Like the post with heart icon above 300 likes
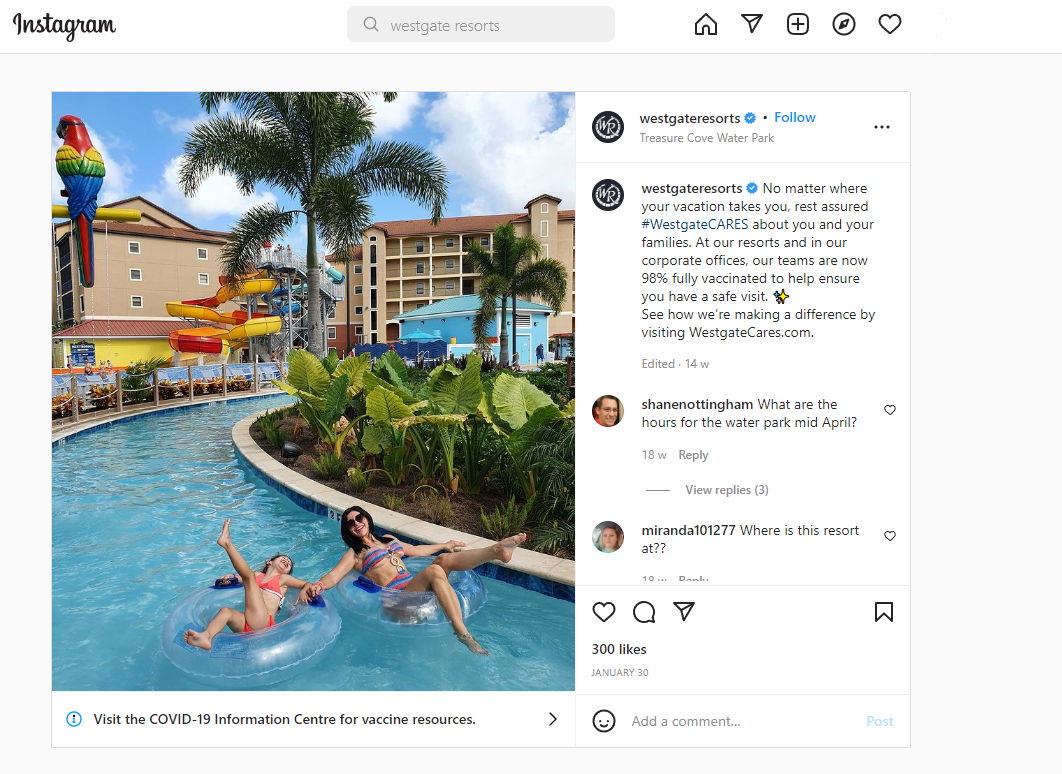 click(603, 612)
